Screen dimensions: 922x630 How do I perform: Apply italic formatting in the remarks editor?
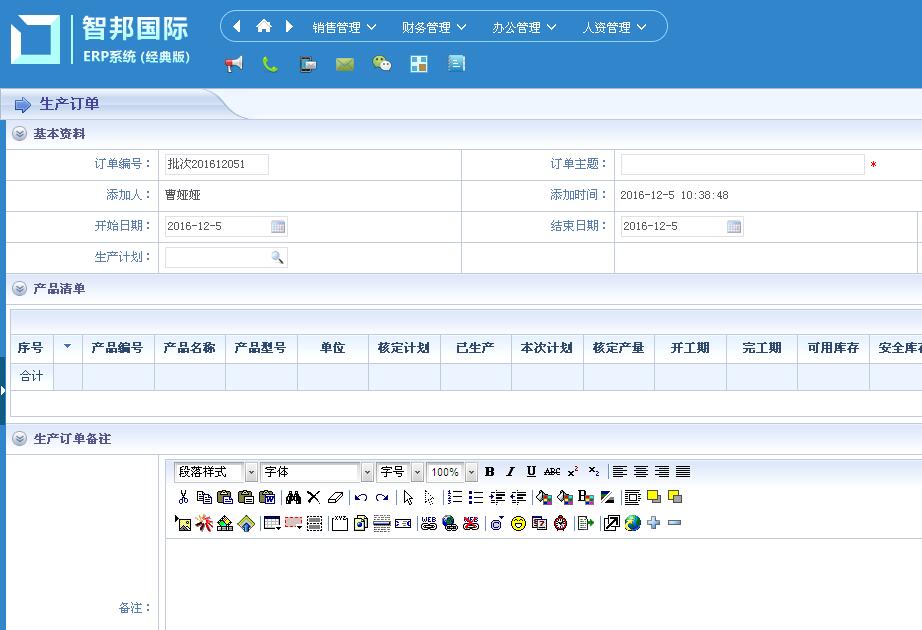coord(508,473)
